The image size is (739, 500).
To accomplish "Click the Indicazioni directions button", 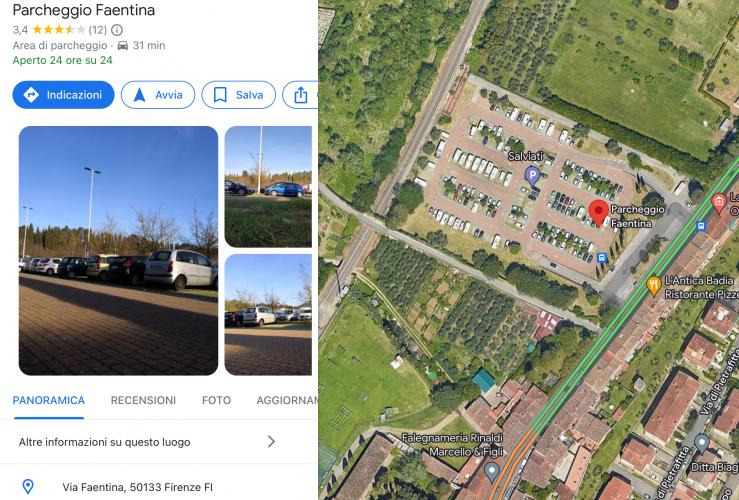I will tap(63, 95).
